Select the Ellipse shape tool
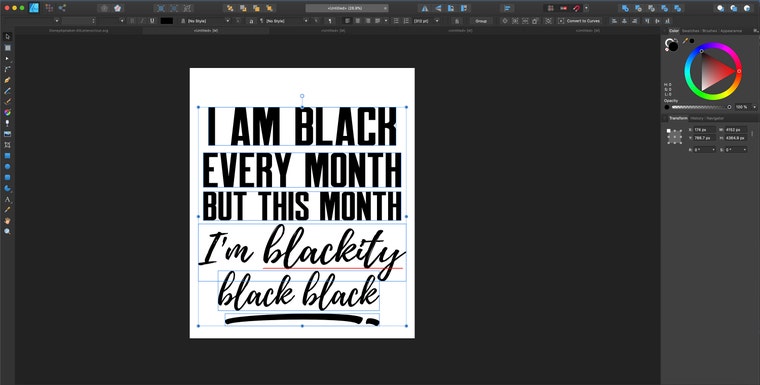Viewport: 760px width, 385px height. pyautogui.click(x=7, y=166)
